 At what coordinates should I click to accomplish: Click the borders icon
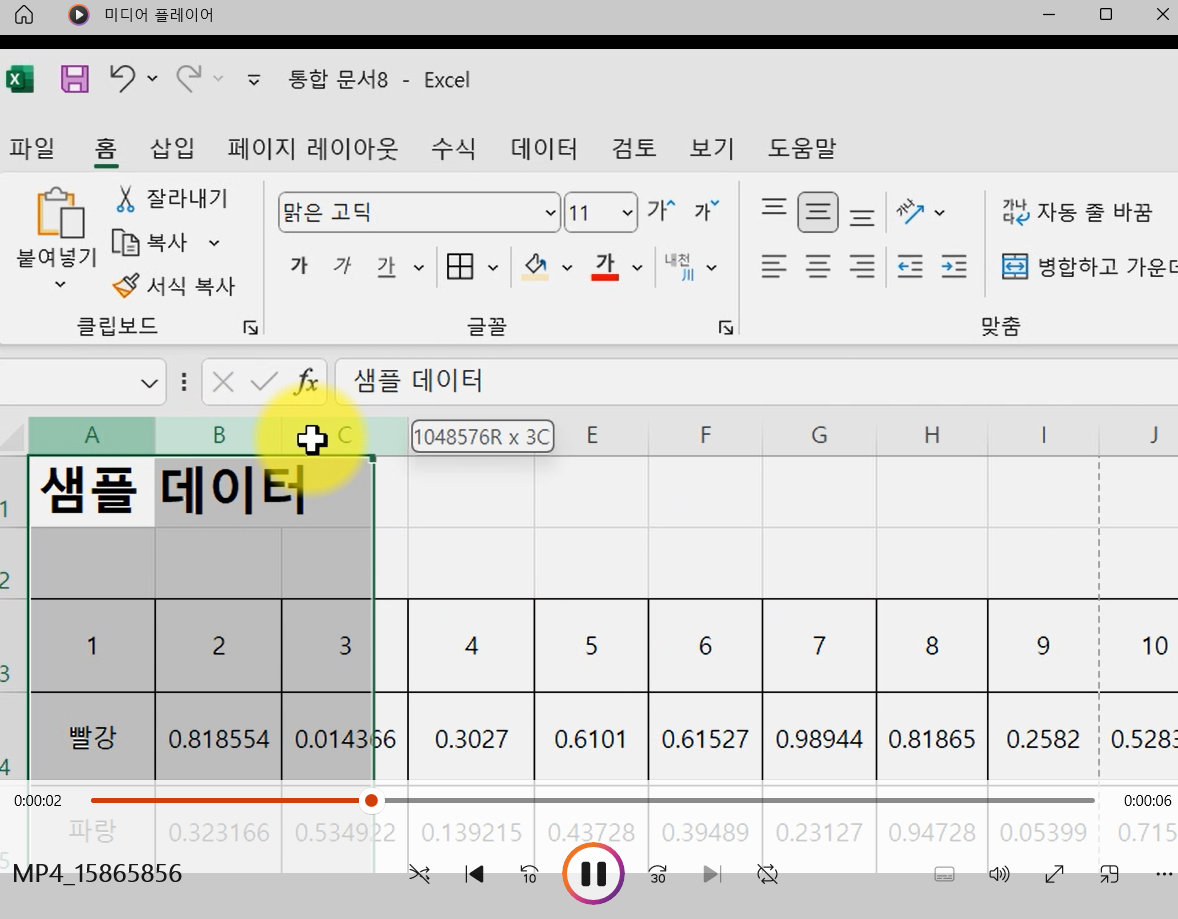pos(460,266)
